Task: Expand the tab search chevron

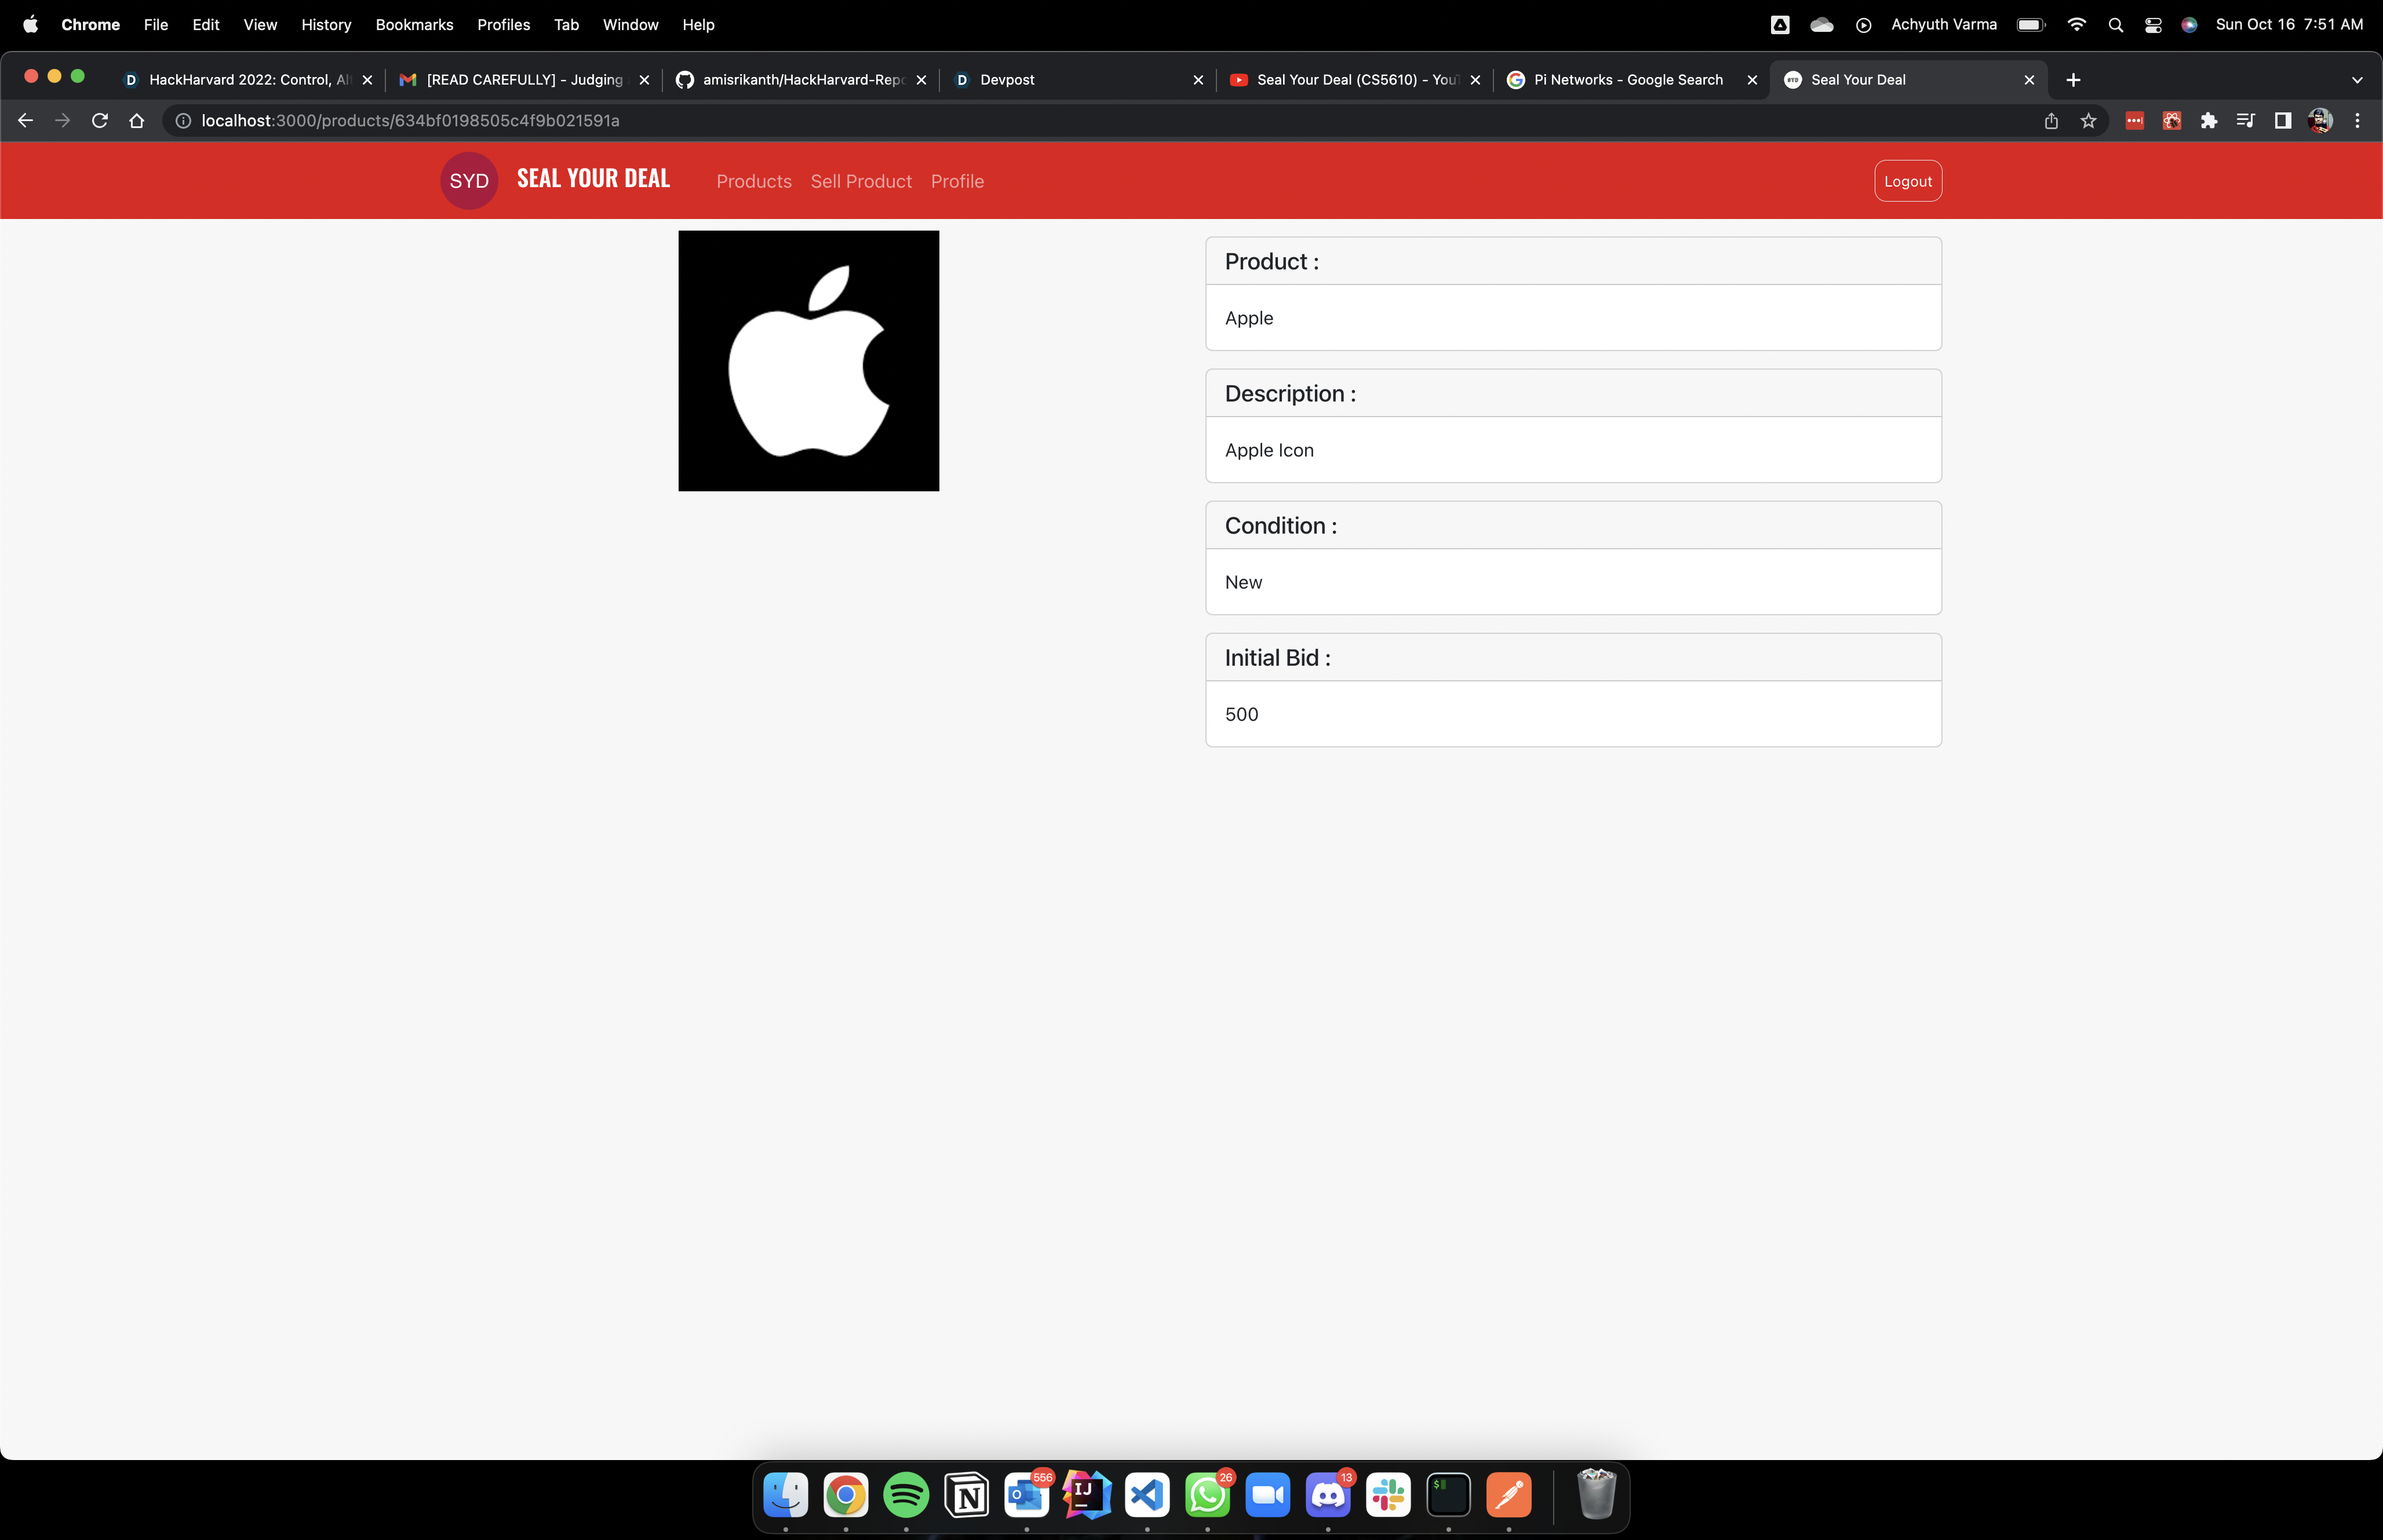Action: click(x=2357, y=80)
